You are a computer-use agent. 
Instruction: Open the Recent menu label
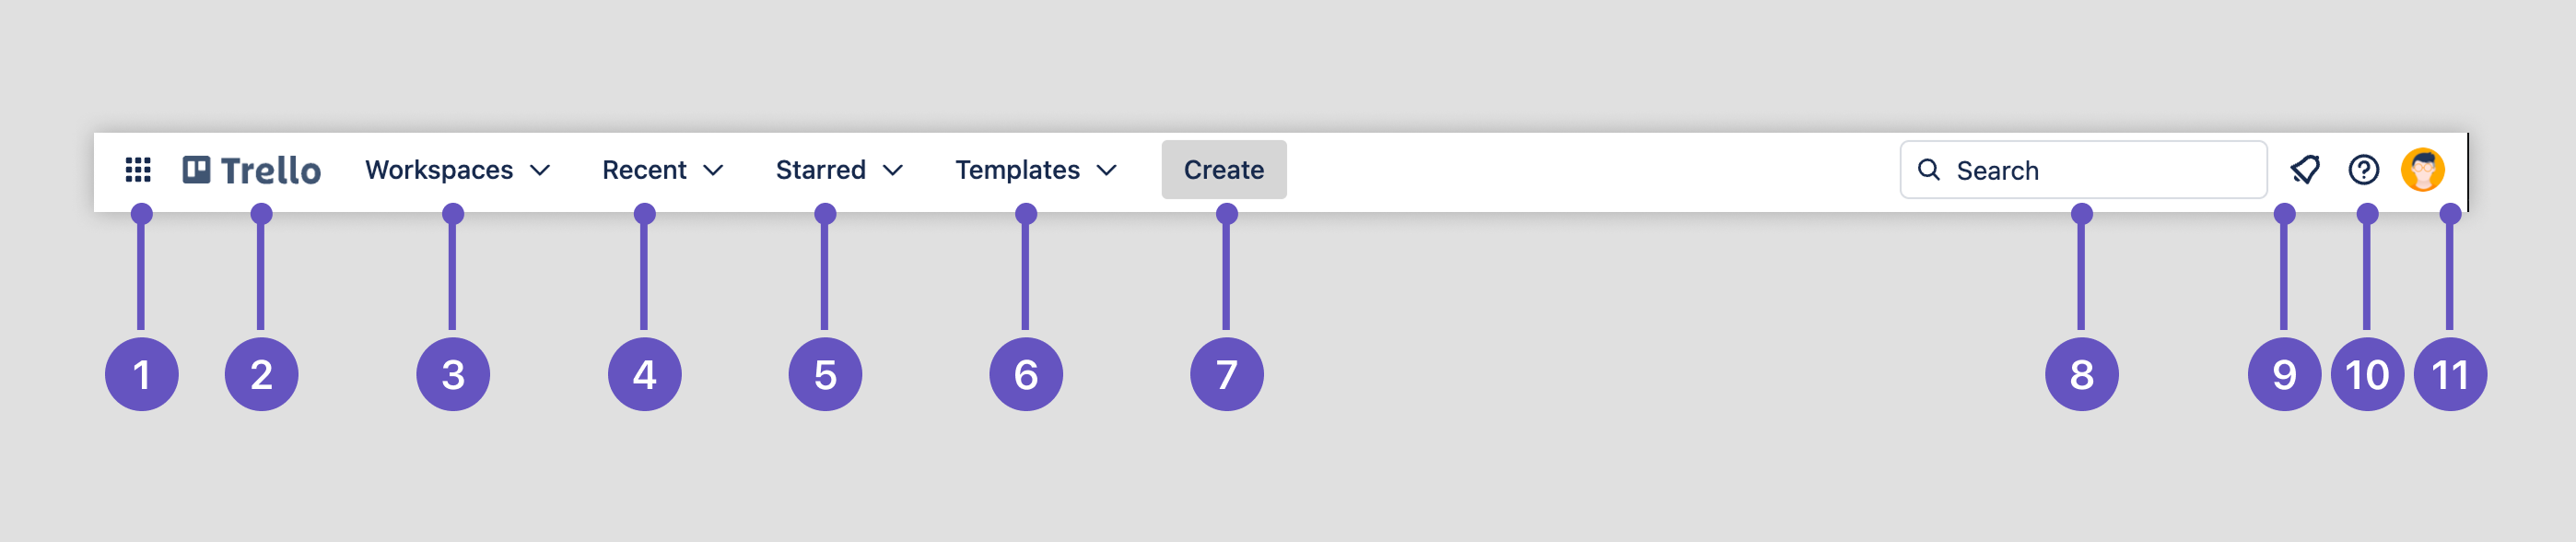pos(644,170)
